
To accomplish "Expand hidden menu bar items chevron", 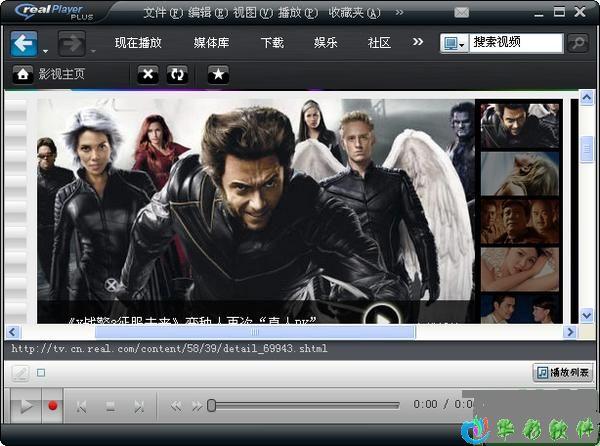I will pos(399,13).
